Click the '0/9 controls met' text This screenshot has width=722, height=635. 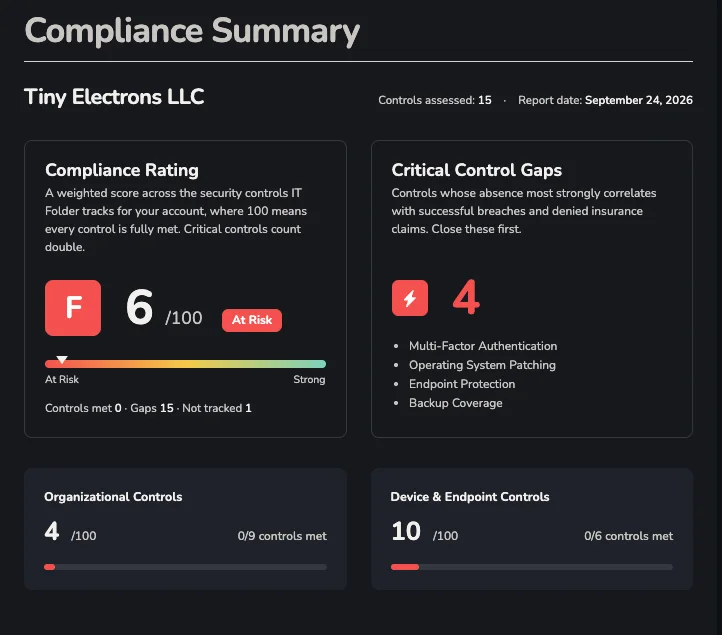(282, 536)
